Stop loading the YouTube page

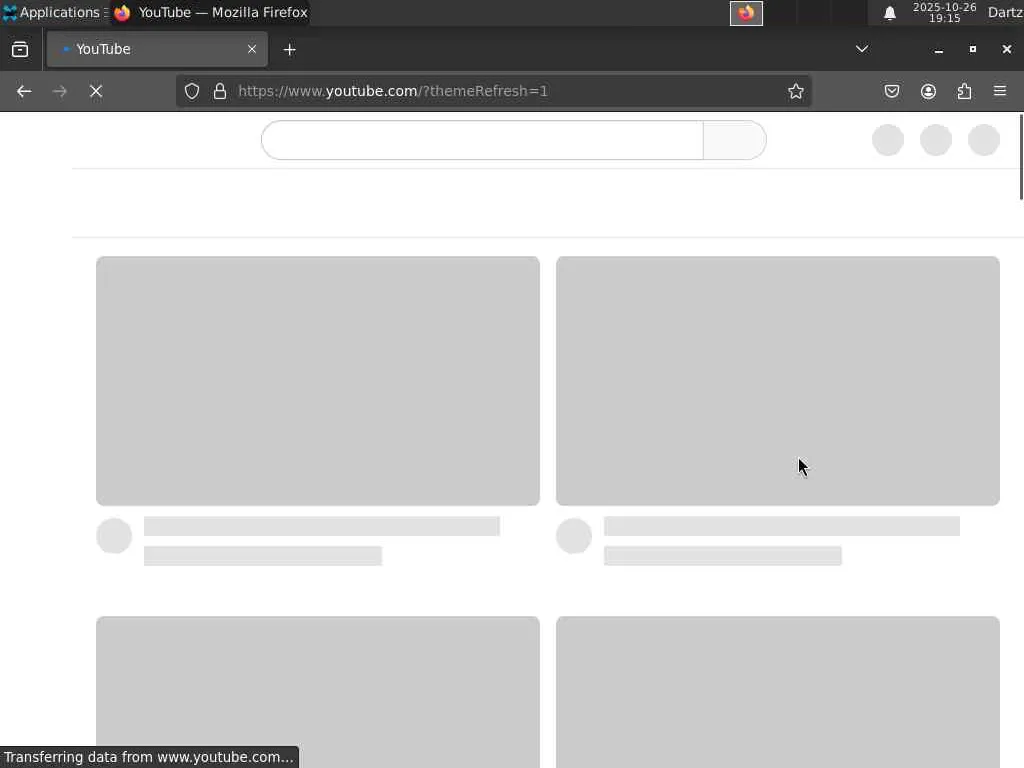click(x=96, y=91)
